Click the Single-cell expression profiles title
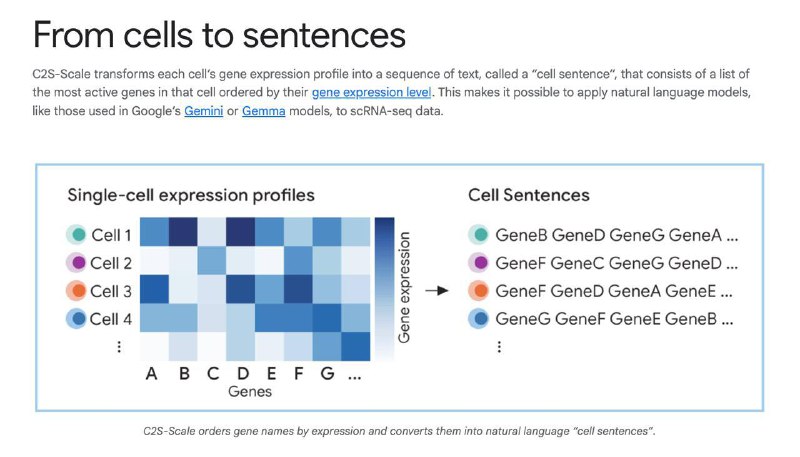This screenshot has width=800, height=457. point(191,195)
